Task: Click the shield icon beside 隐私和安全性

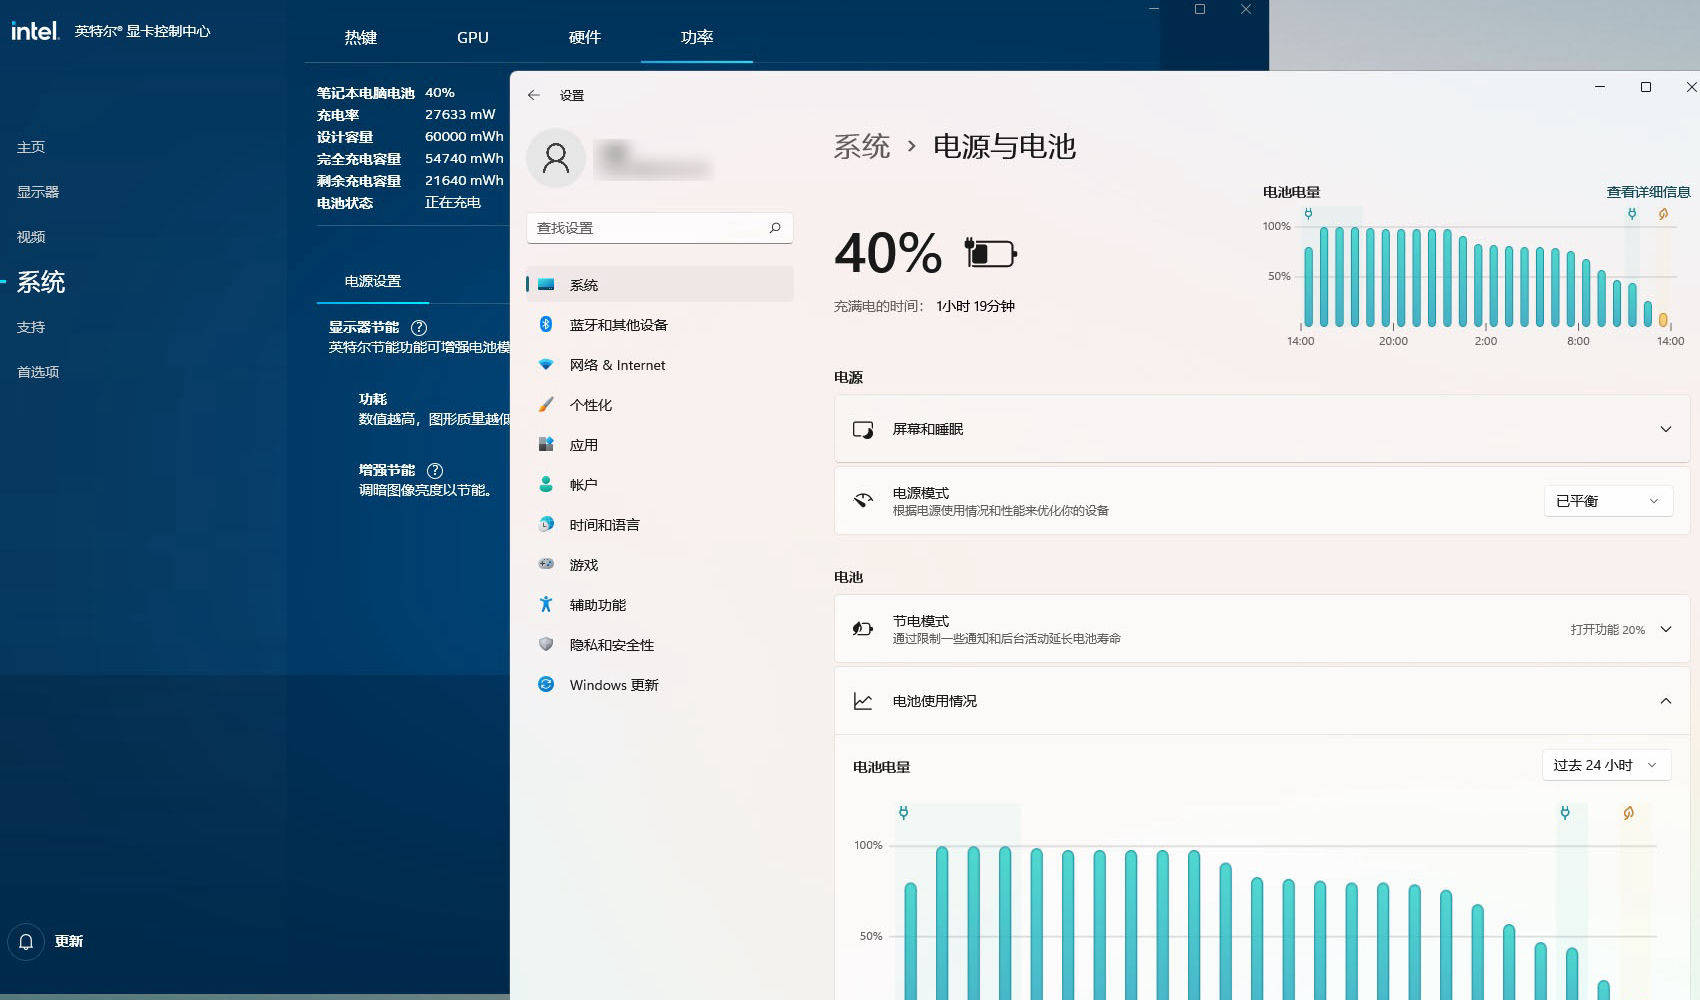Action: pos(546,644)
